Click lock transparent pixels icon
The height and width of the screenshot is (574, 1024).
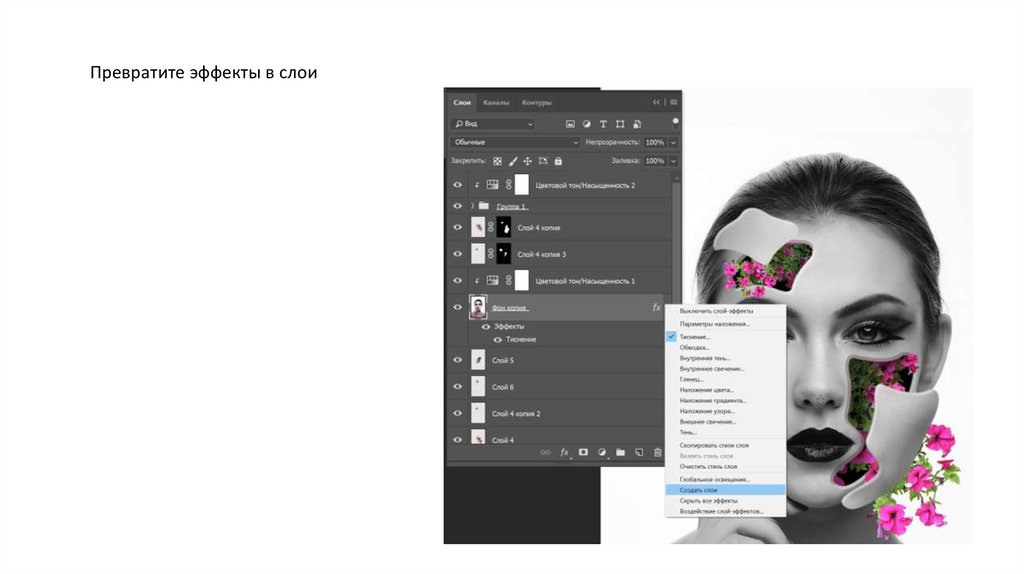[497, 160]
